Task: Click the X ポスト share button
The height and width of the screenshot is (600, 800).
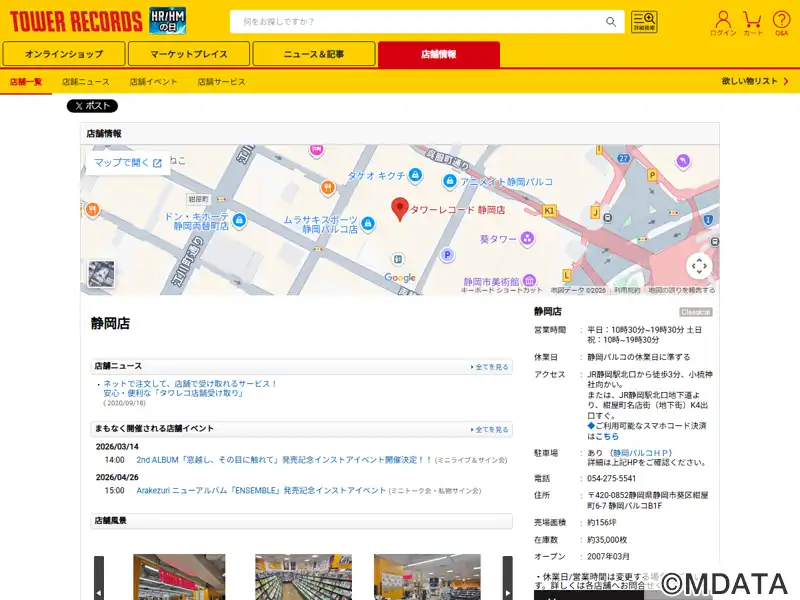Action: coord(92,106)
